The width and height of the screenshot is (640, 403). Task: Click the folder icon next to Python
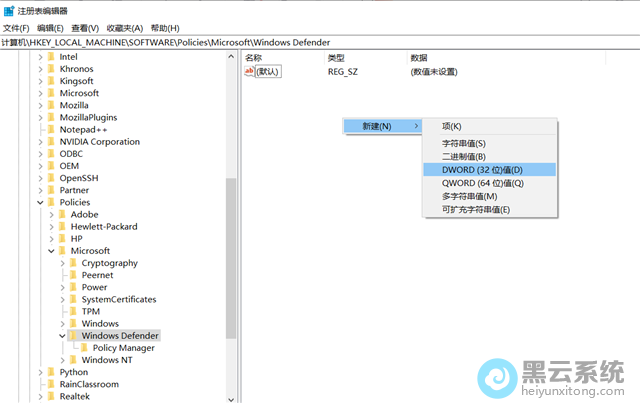click(x=50, y=372)
